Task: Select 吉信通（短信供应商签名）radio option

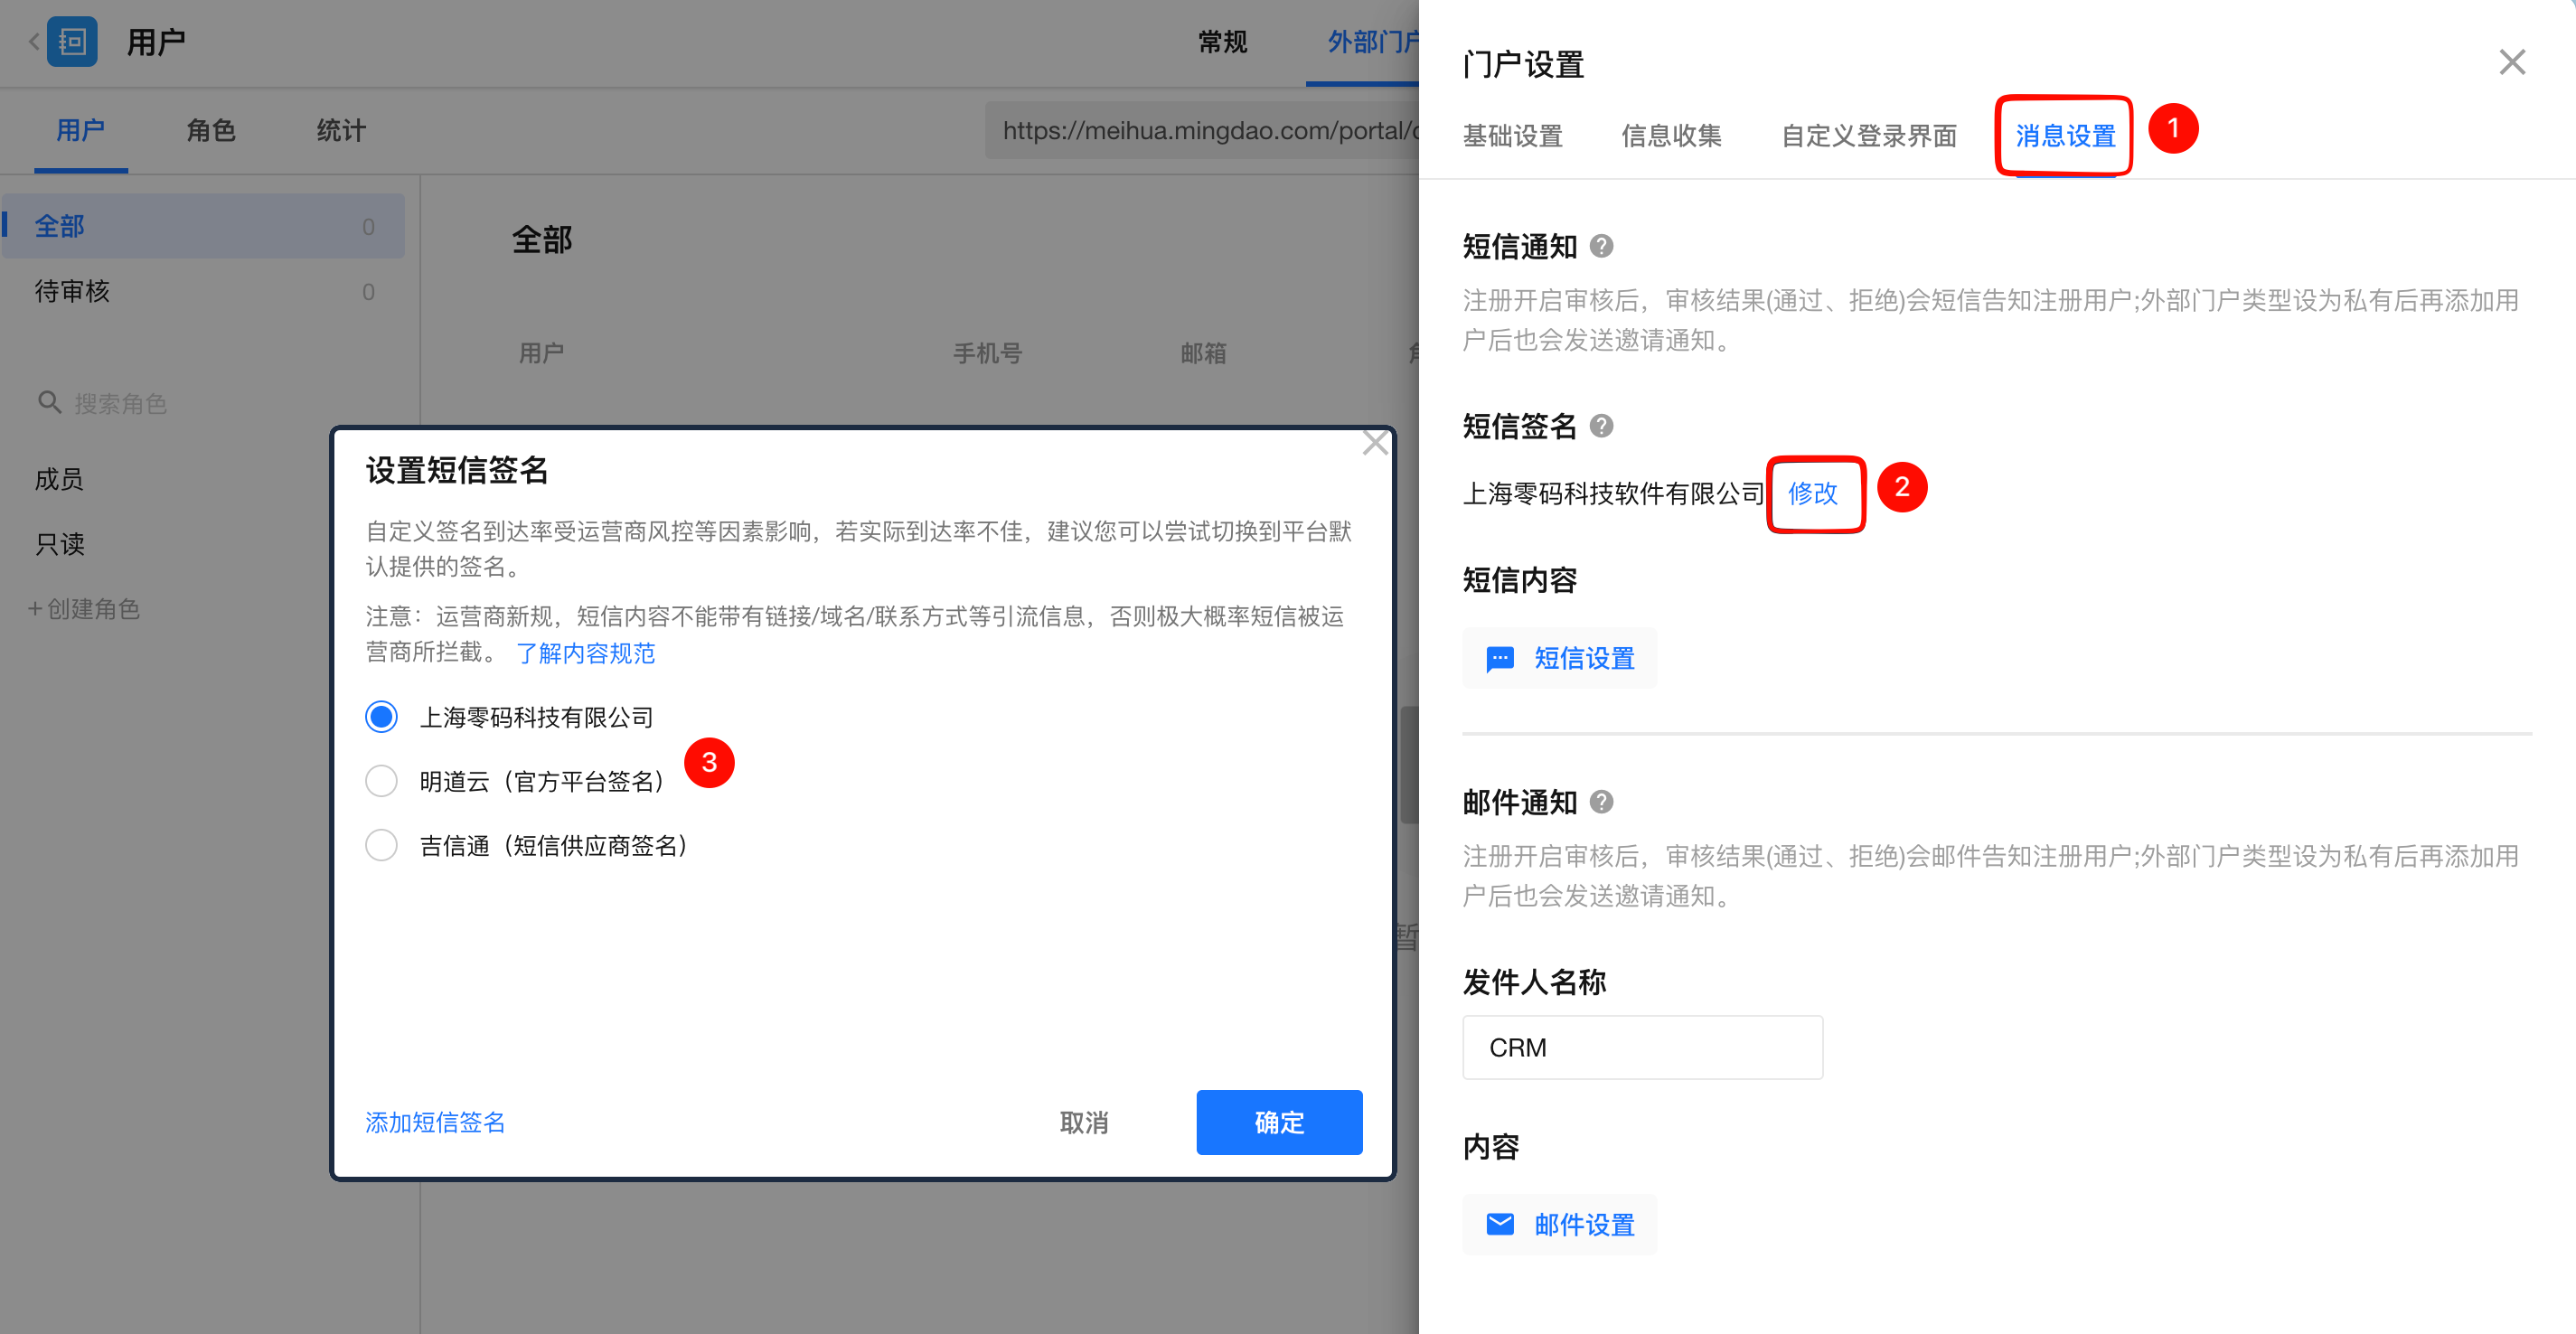Action: coord(381,846)
